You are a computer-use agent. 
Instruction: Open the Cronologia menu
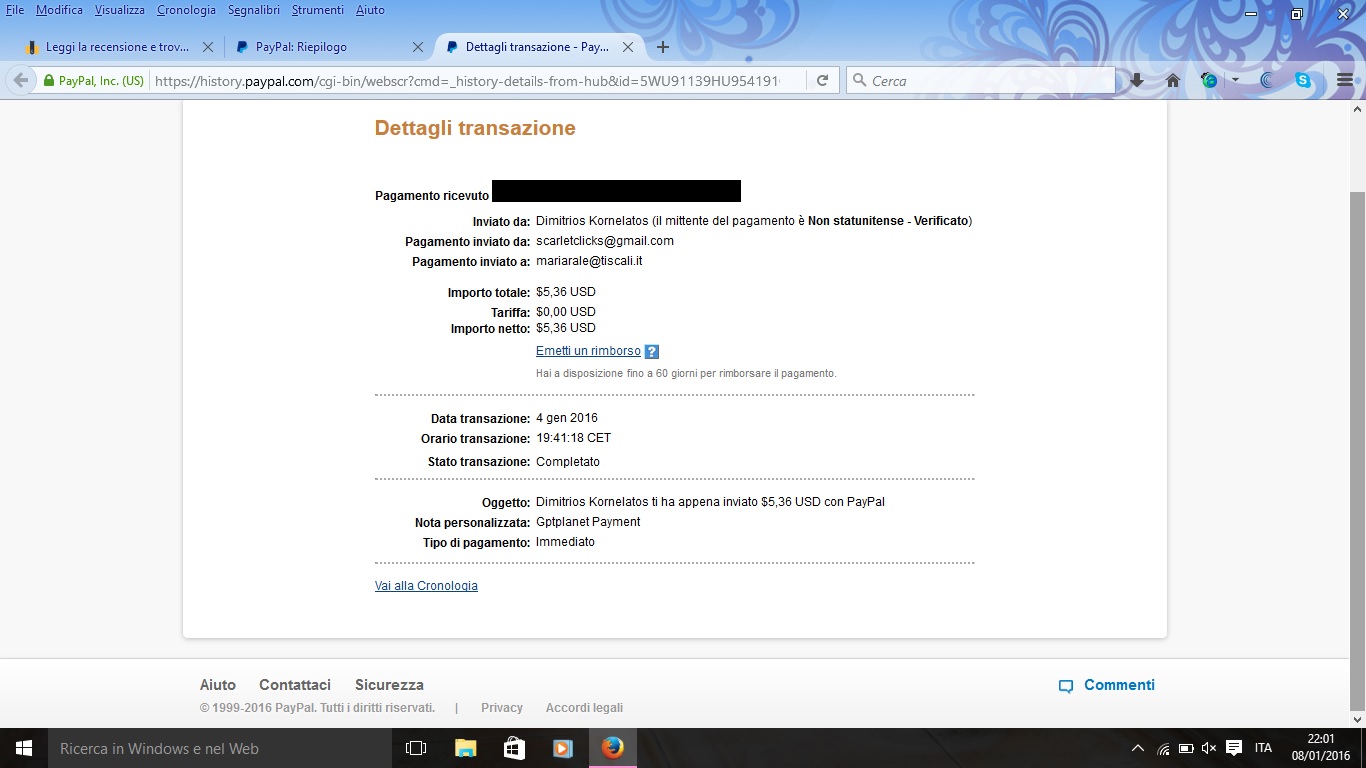[x=186, y=10]
